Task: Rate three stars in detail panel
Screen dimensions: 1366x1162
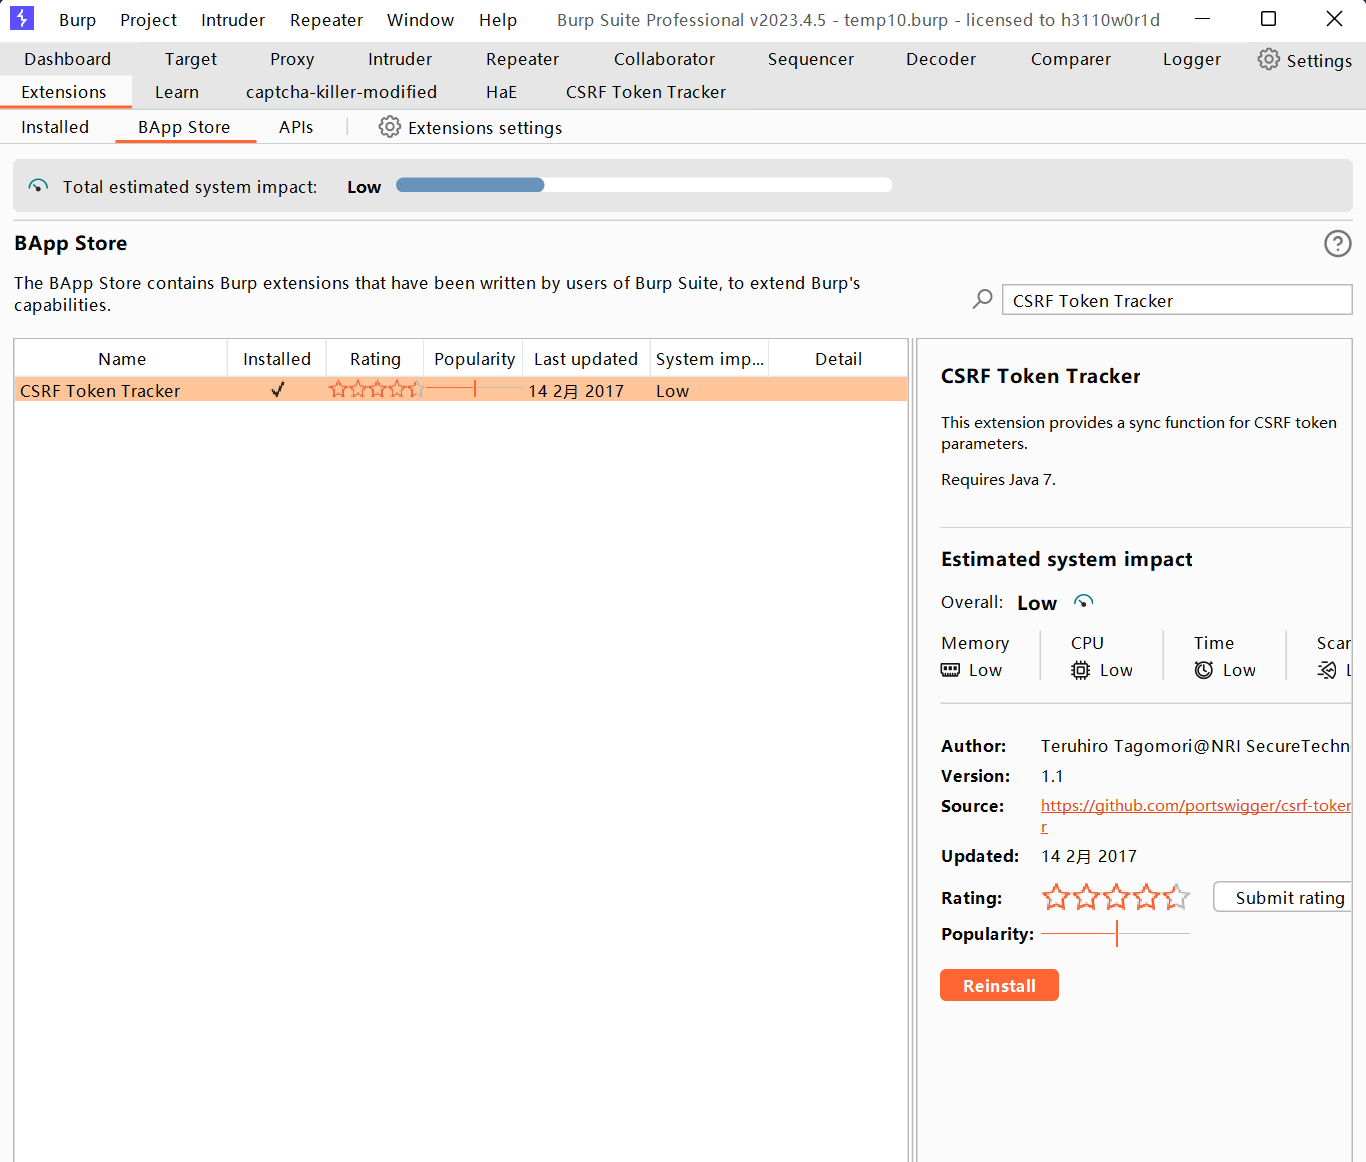Action: 1116,897
